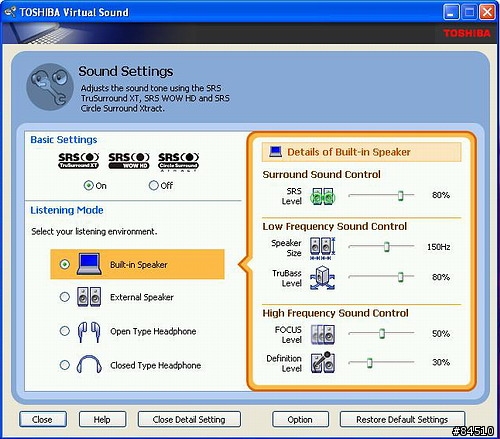Click the Surround Sound Control heading
This screenshot has width=500, height=439.
click(x=321, y=174)
